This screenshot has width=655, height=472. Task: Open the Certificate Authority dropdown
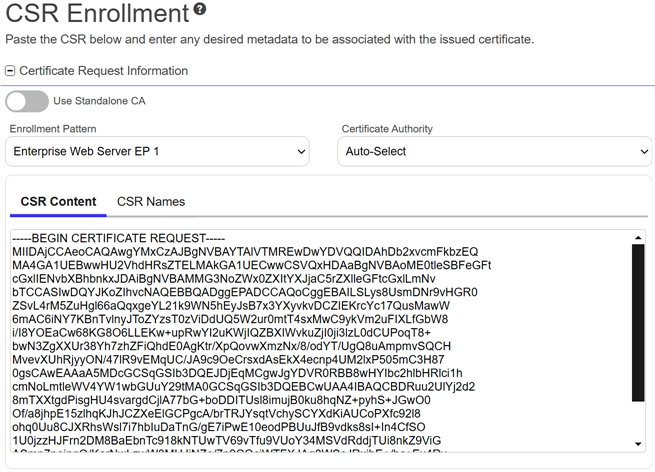(496, 151)
